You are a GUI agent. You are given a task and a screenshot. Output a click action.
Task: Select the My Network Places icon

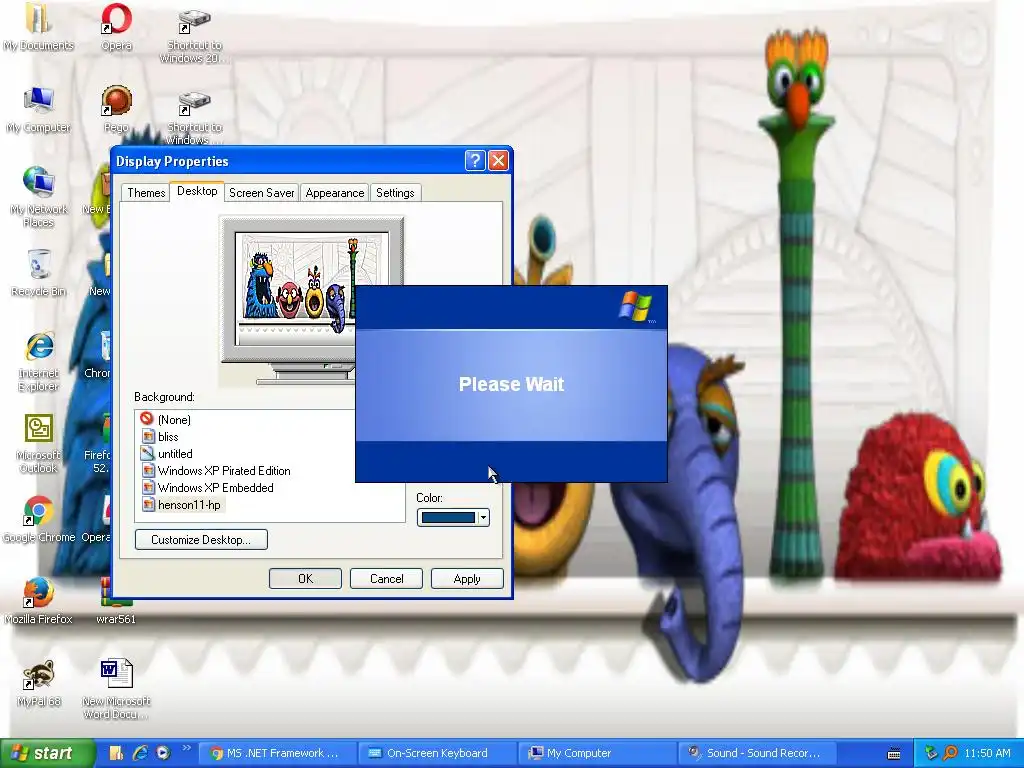[38, 197]
